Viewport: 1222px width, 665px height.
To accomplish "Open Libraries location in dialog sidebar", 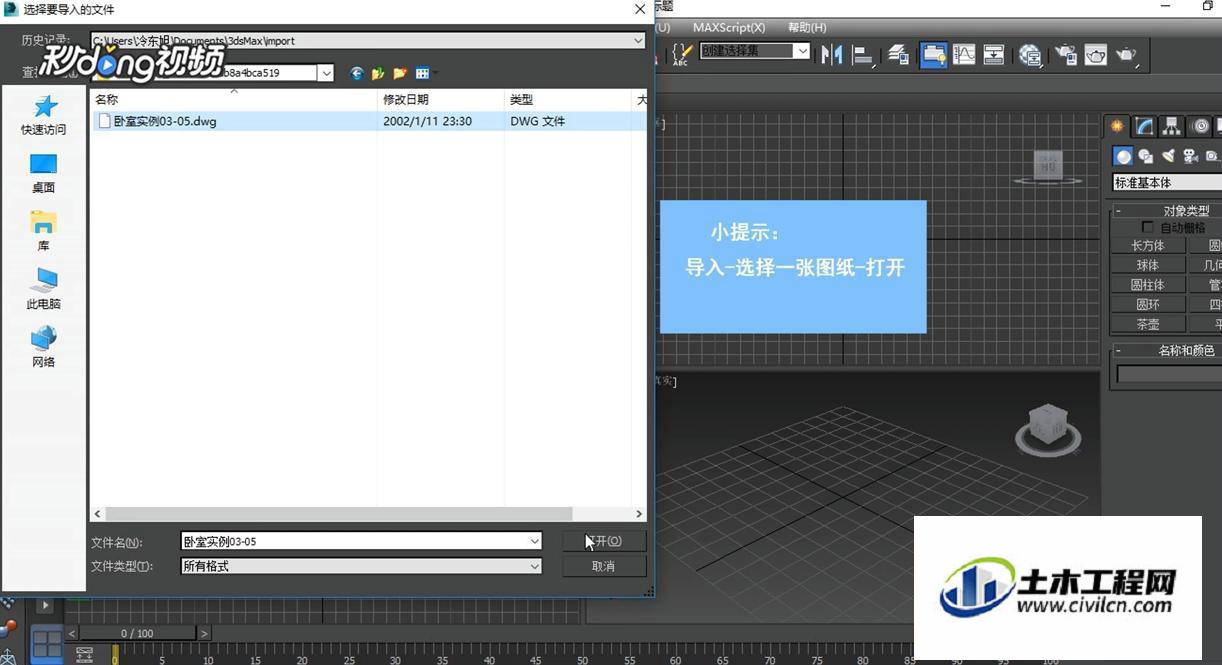I will click(x=44, y=231).
